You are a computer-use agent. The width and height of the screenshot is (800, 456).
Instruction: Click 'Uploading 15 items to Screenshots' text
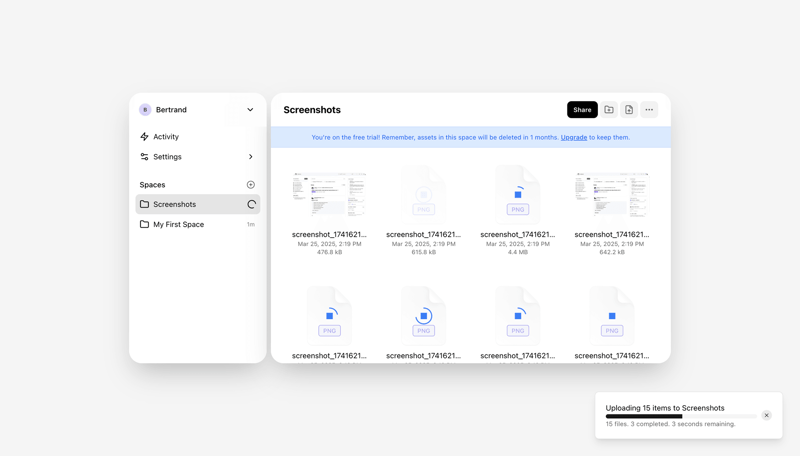click(x=665, y=408)
